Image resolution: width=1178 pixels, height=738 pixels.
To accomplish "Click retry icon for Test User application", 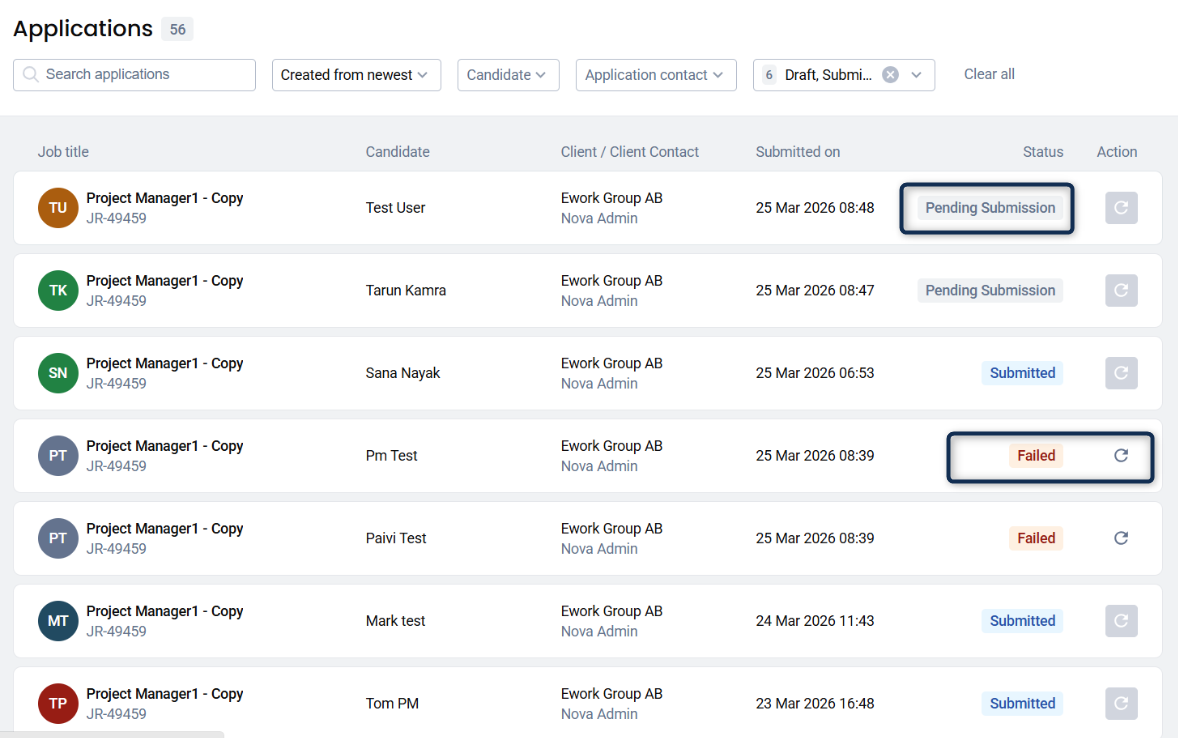I will (x=1121, y=207).
